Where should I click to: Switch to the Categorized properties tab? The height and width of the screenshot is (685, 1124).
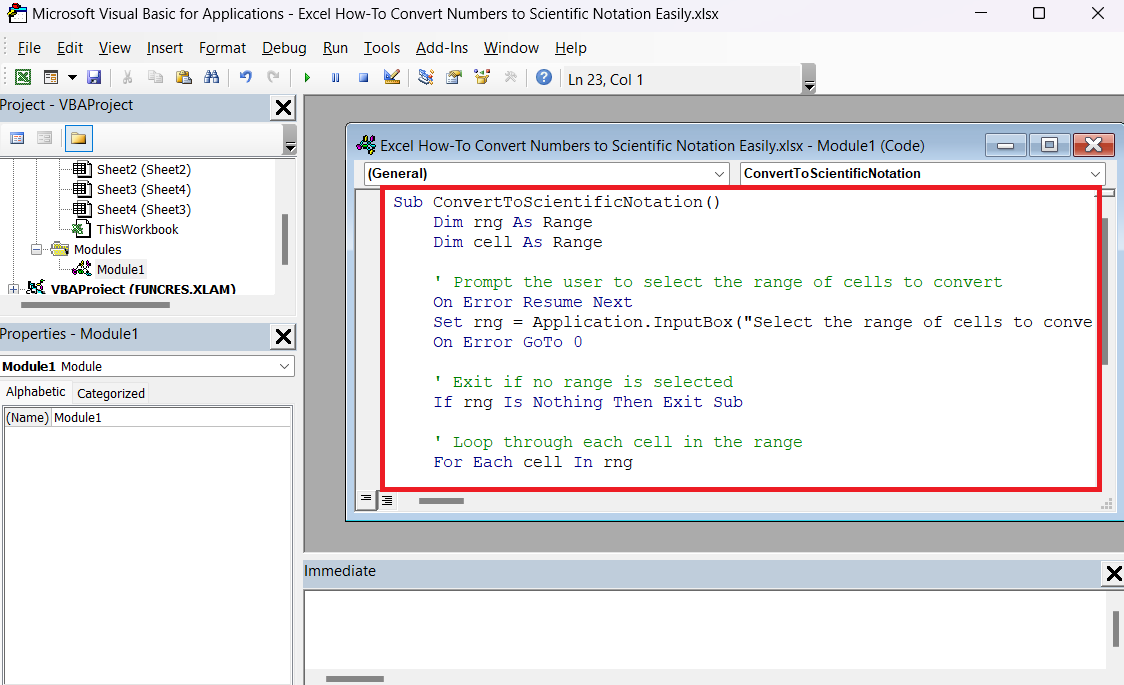click(x=111, y=393)
